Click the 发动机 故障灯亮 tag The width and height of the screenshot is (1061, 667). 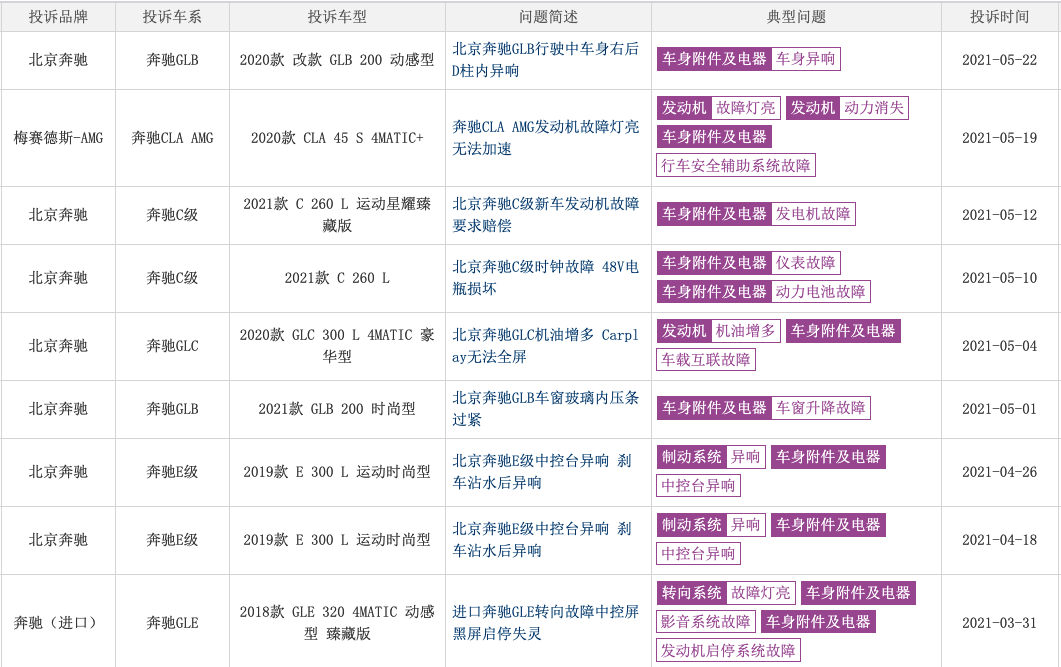[718, 108]
